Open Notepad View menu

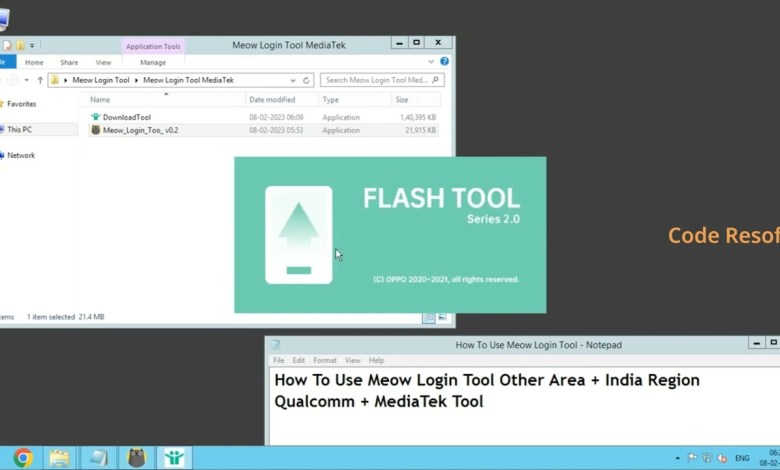(352, 360)
